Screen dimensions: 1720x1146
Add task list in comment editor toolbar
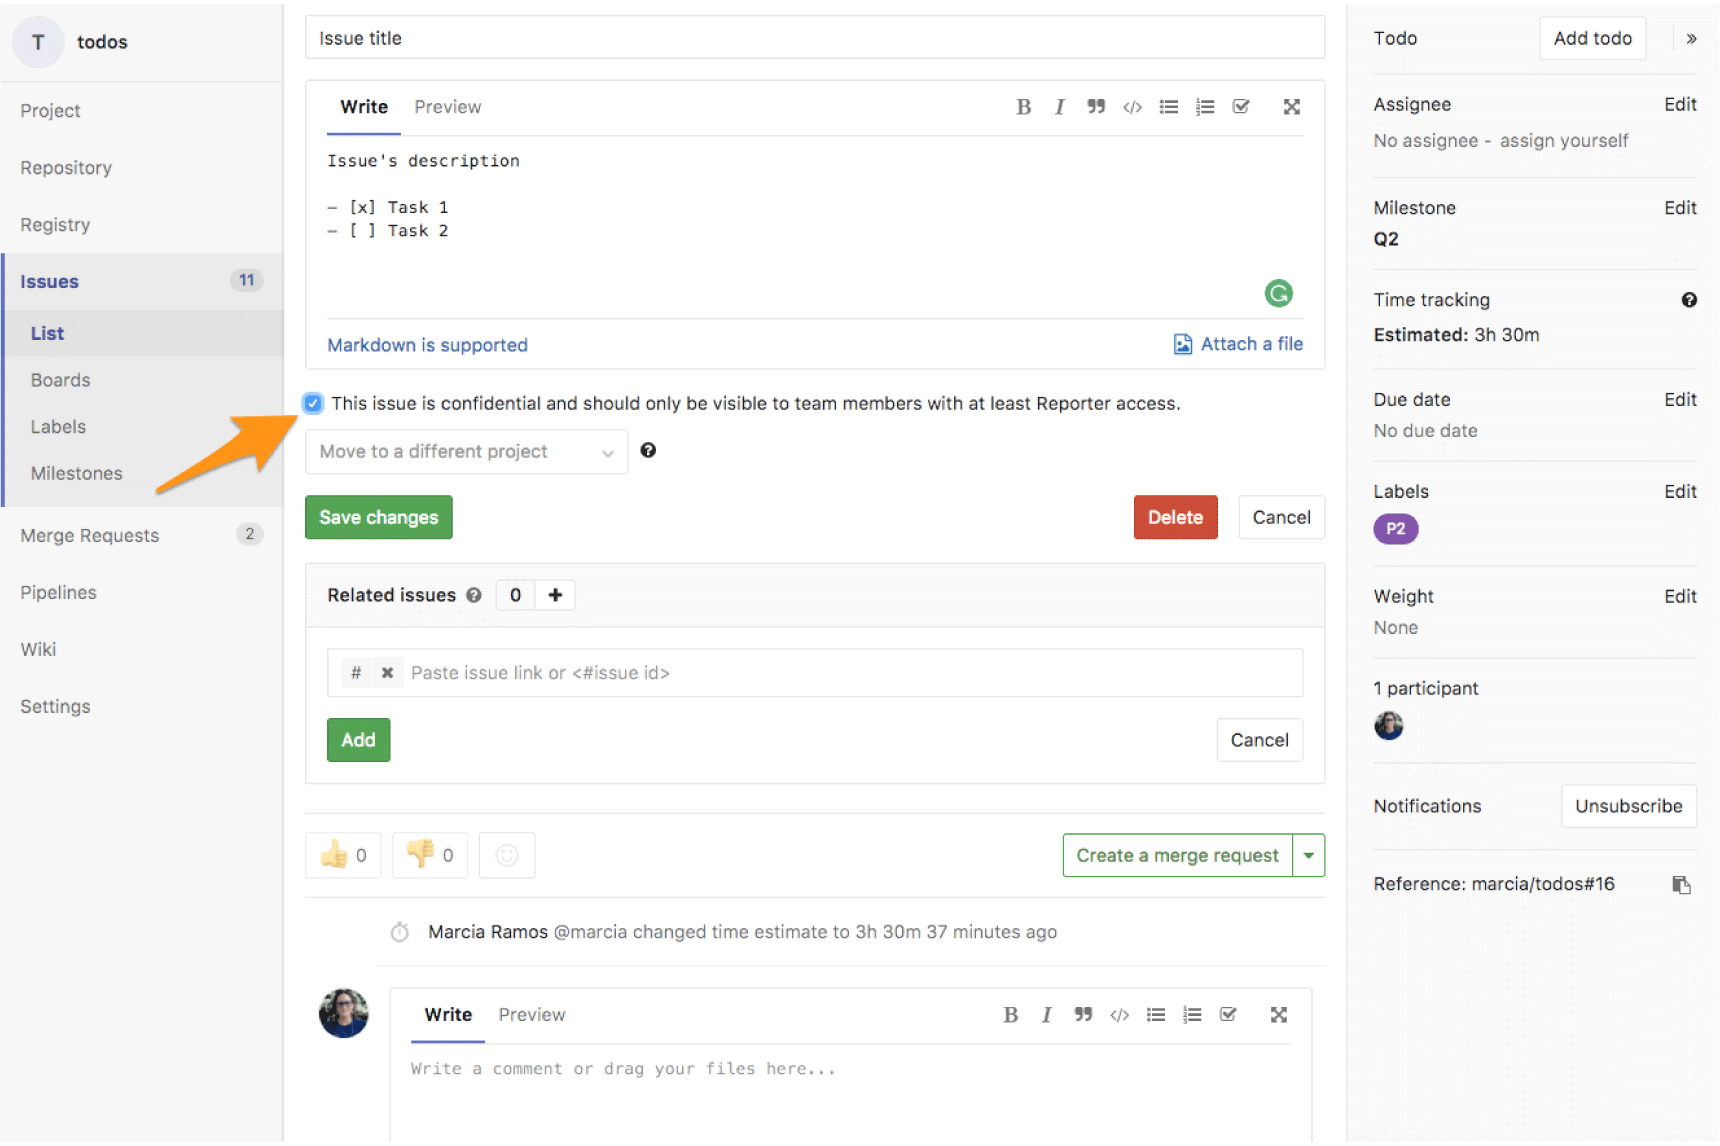coord(1228,1015)
